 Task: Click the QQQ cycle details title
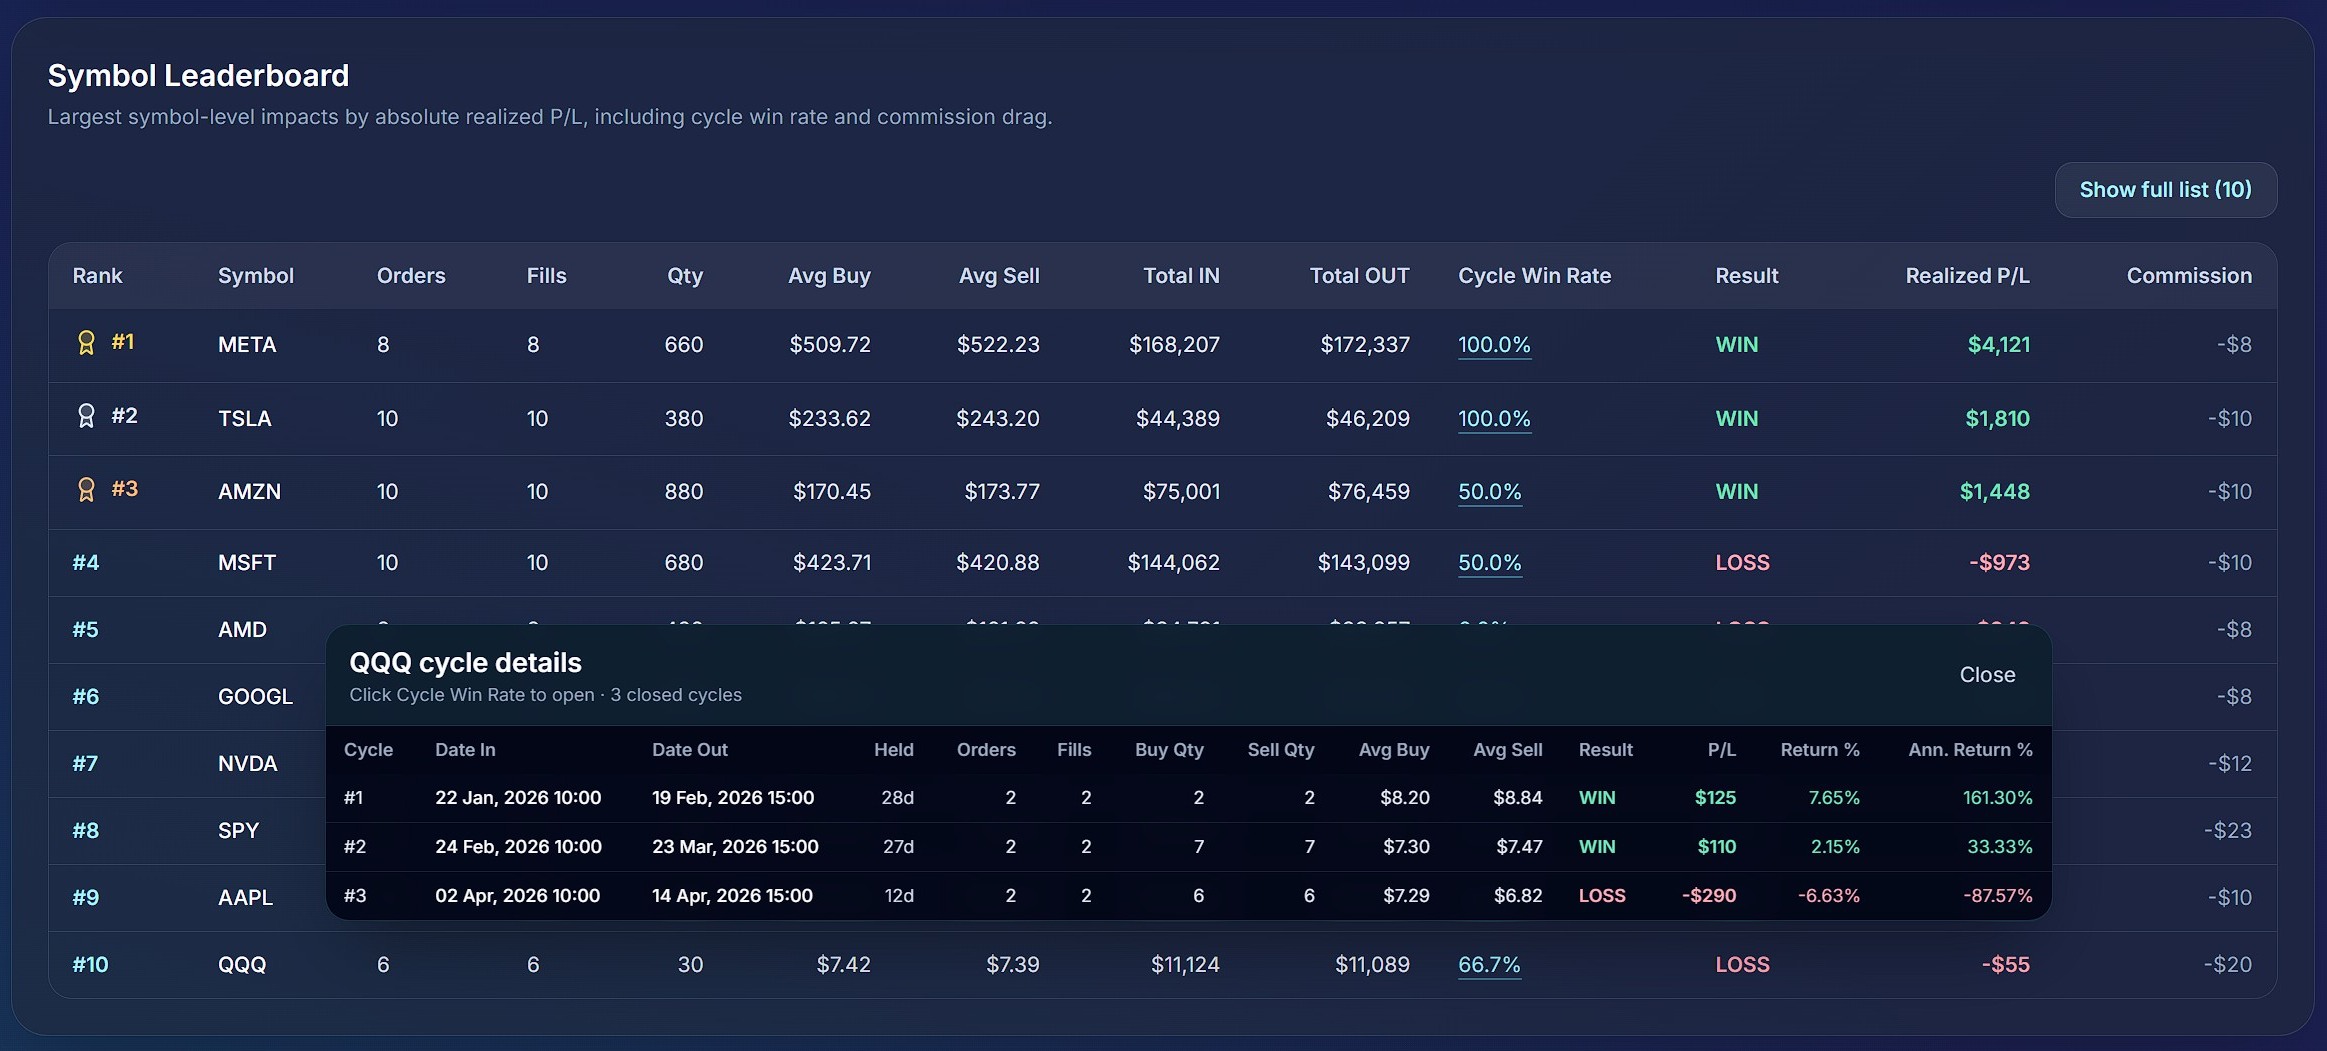coord(465,663)
